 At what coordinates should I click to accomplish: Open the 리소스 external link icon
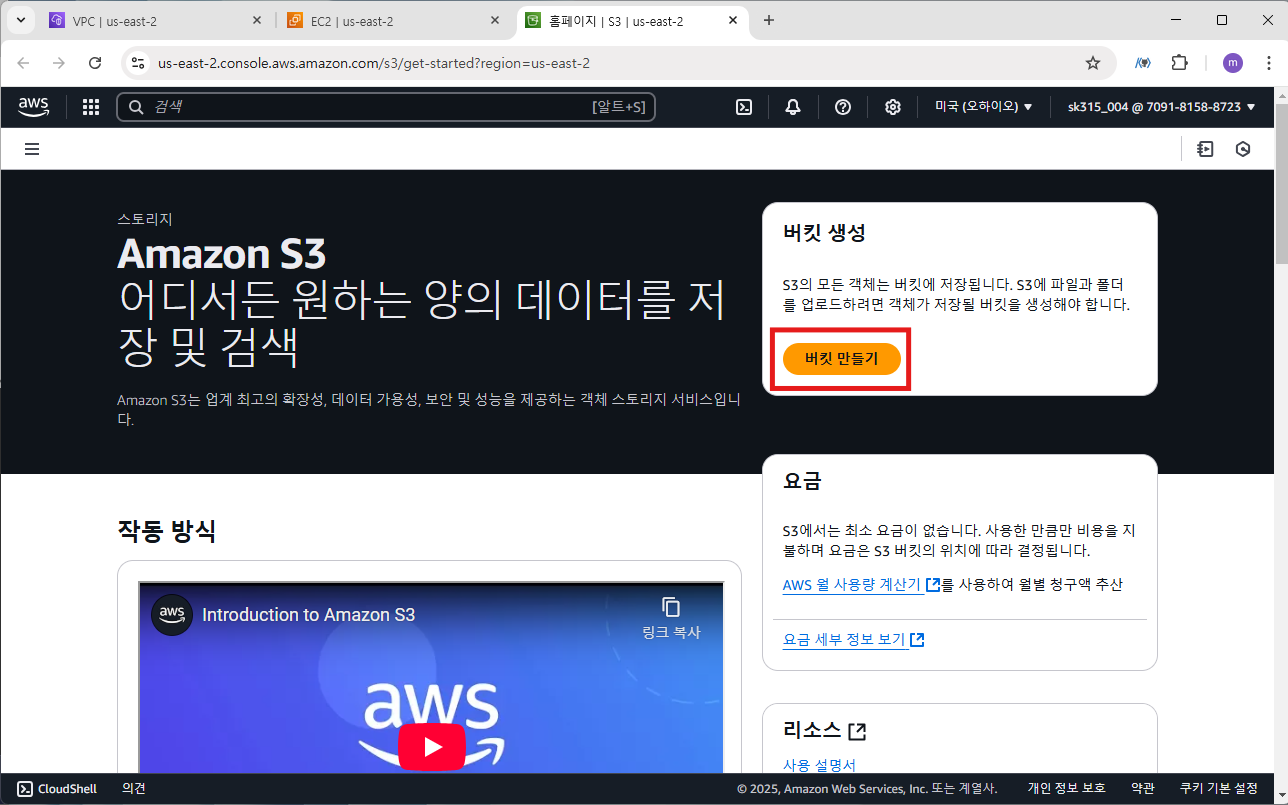click(857, 732)
